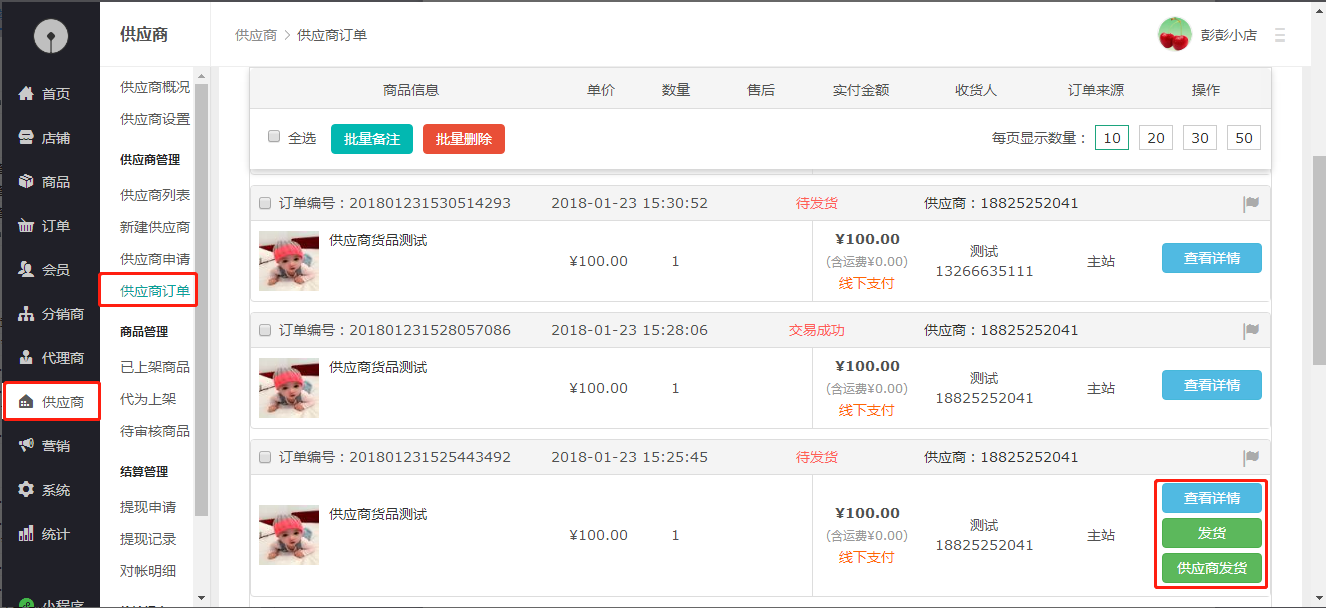The height and width of the screenshot is (608, 1326).
Task: Open the top-right hamburger menu
Action: tap(1280, 35)
